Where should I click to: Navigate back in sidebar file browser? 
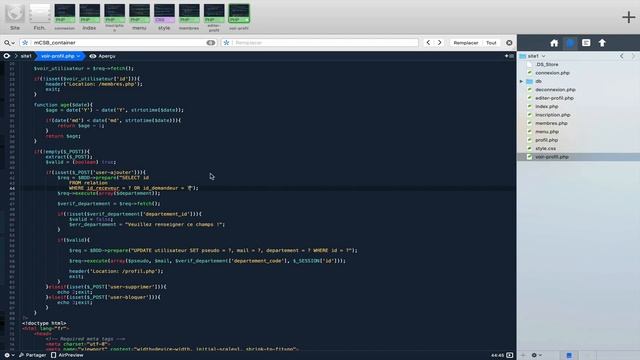(x=622, y=56)
